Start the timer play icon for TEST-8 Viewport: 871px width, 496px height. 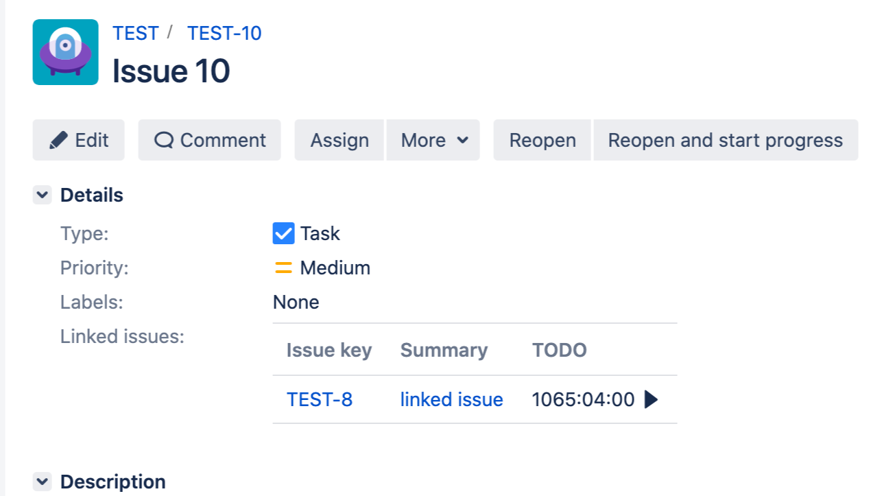pos(651,400)
